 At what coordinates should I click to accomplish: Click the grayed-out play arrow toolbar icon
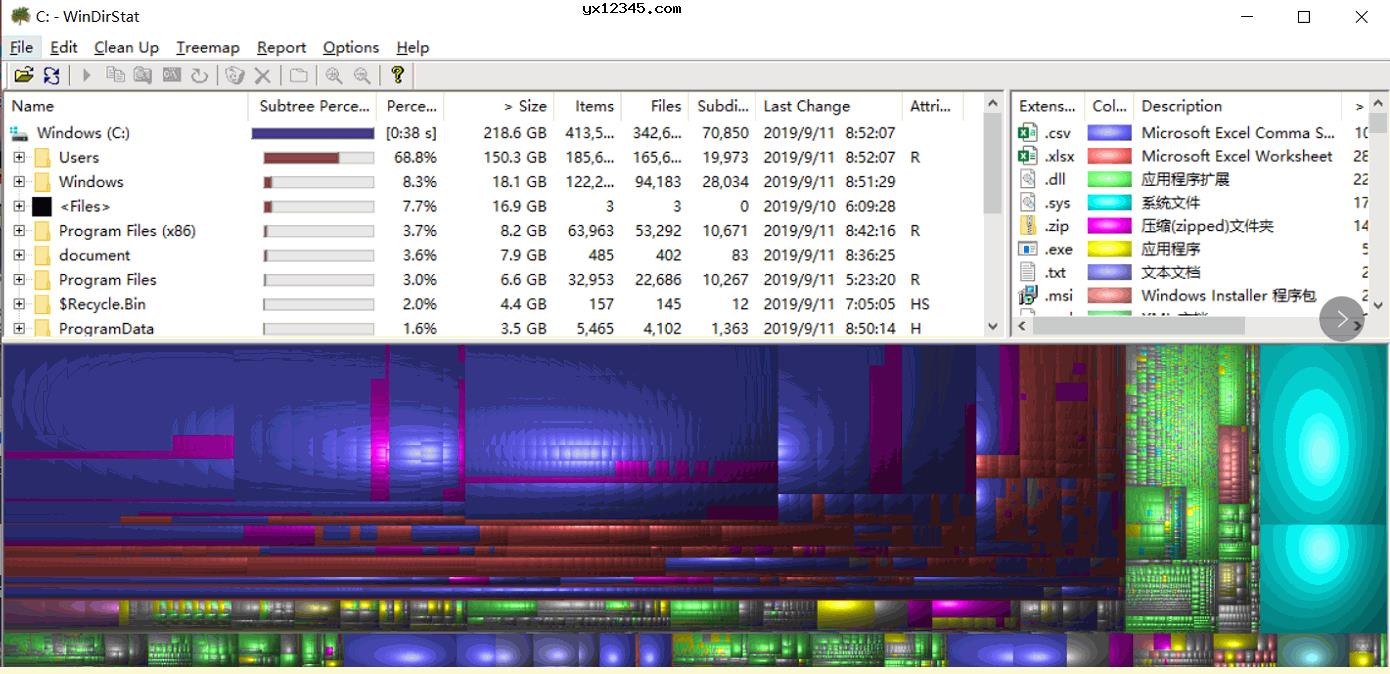[x=87, y=75]
